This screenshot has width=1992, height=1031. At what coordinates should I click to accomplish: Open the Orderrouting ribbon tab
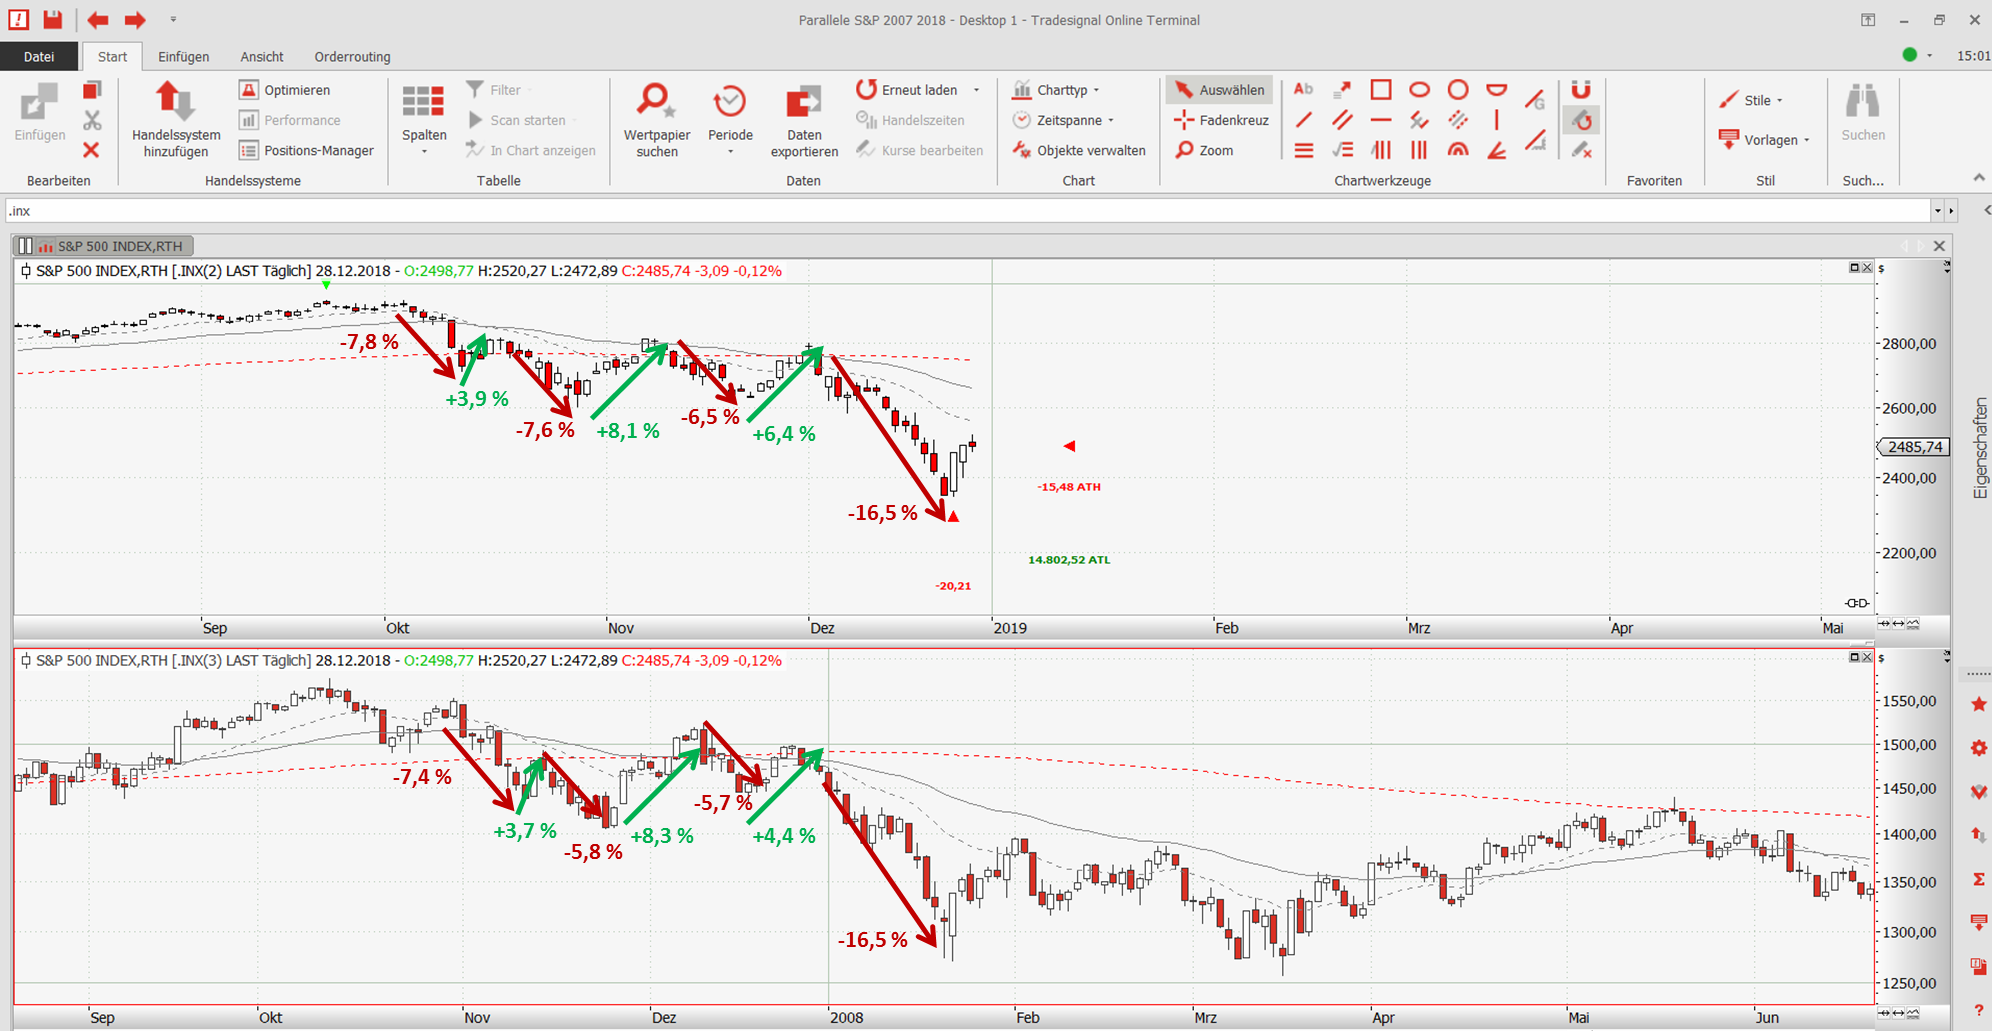[352, 57]
